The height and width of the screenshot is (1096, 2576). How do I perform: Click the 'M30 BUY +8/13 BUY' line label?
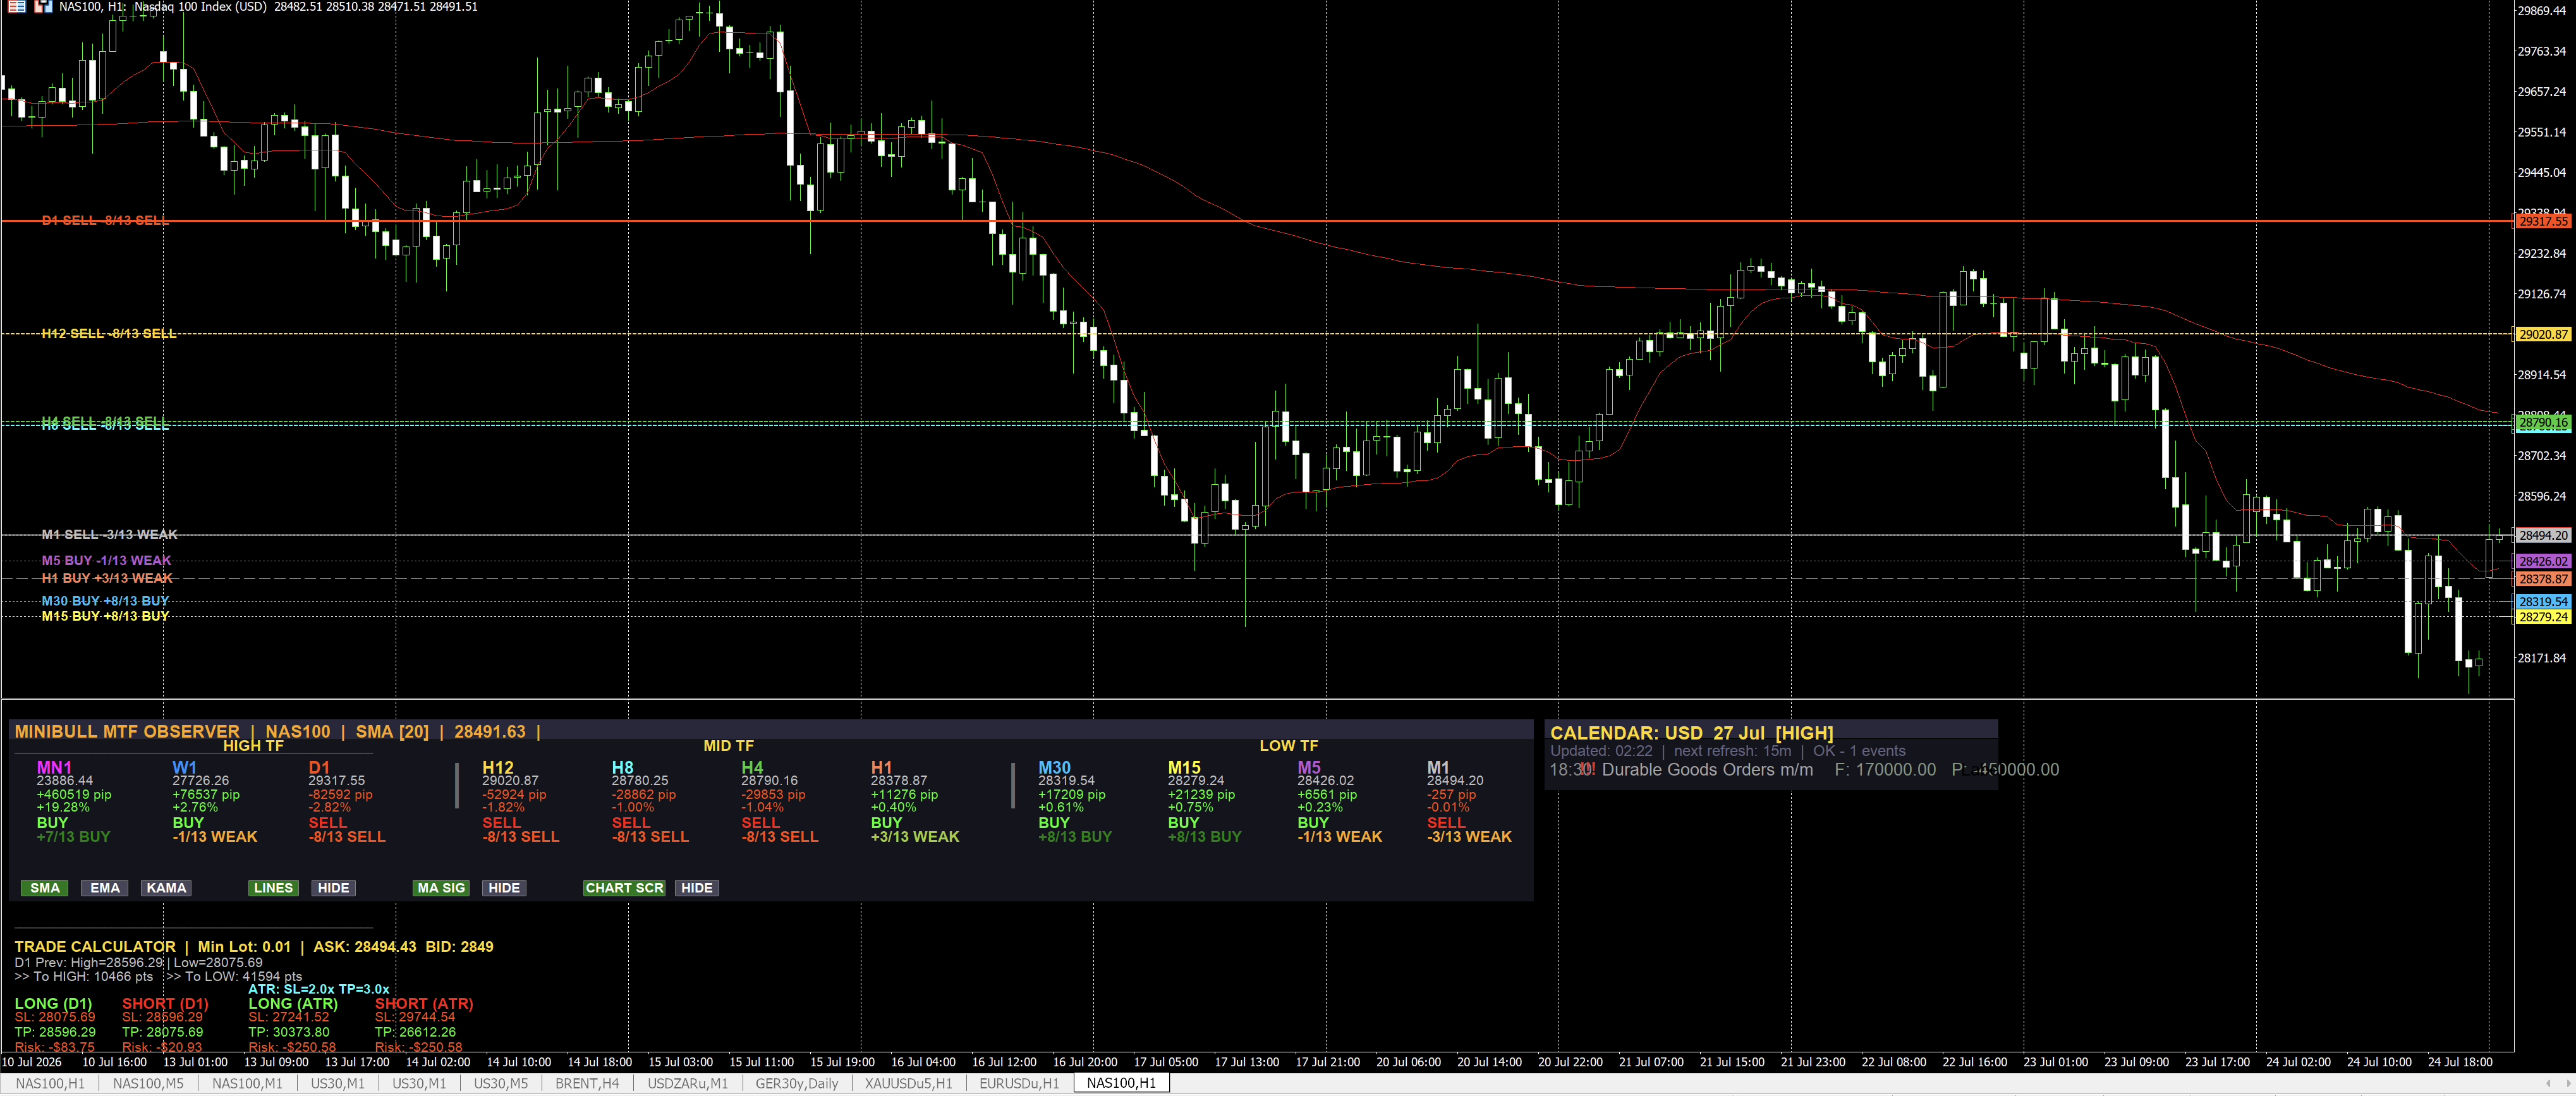105,601
